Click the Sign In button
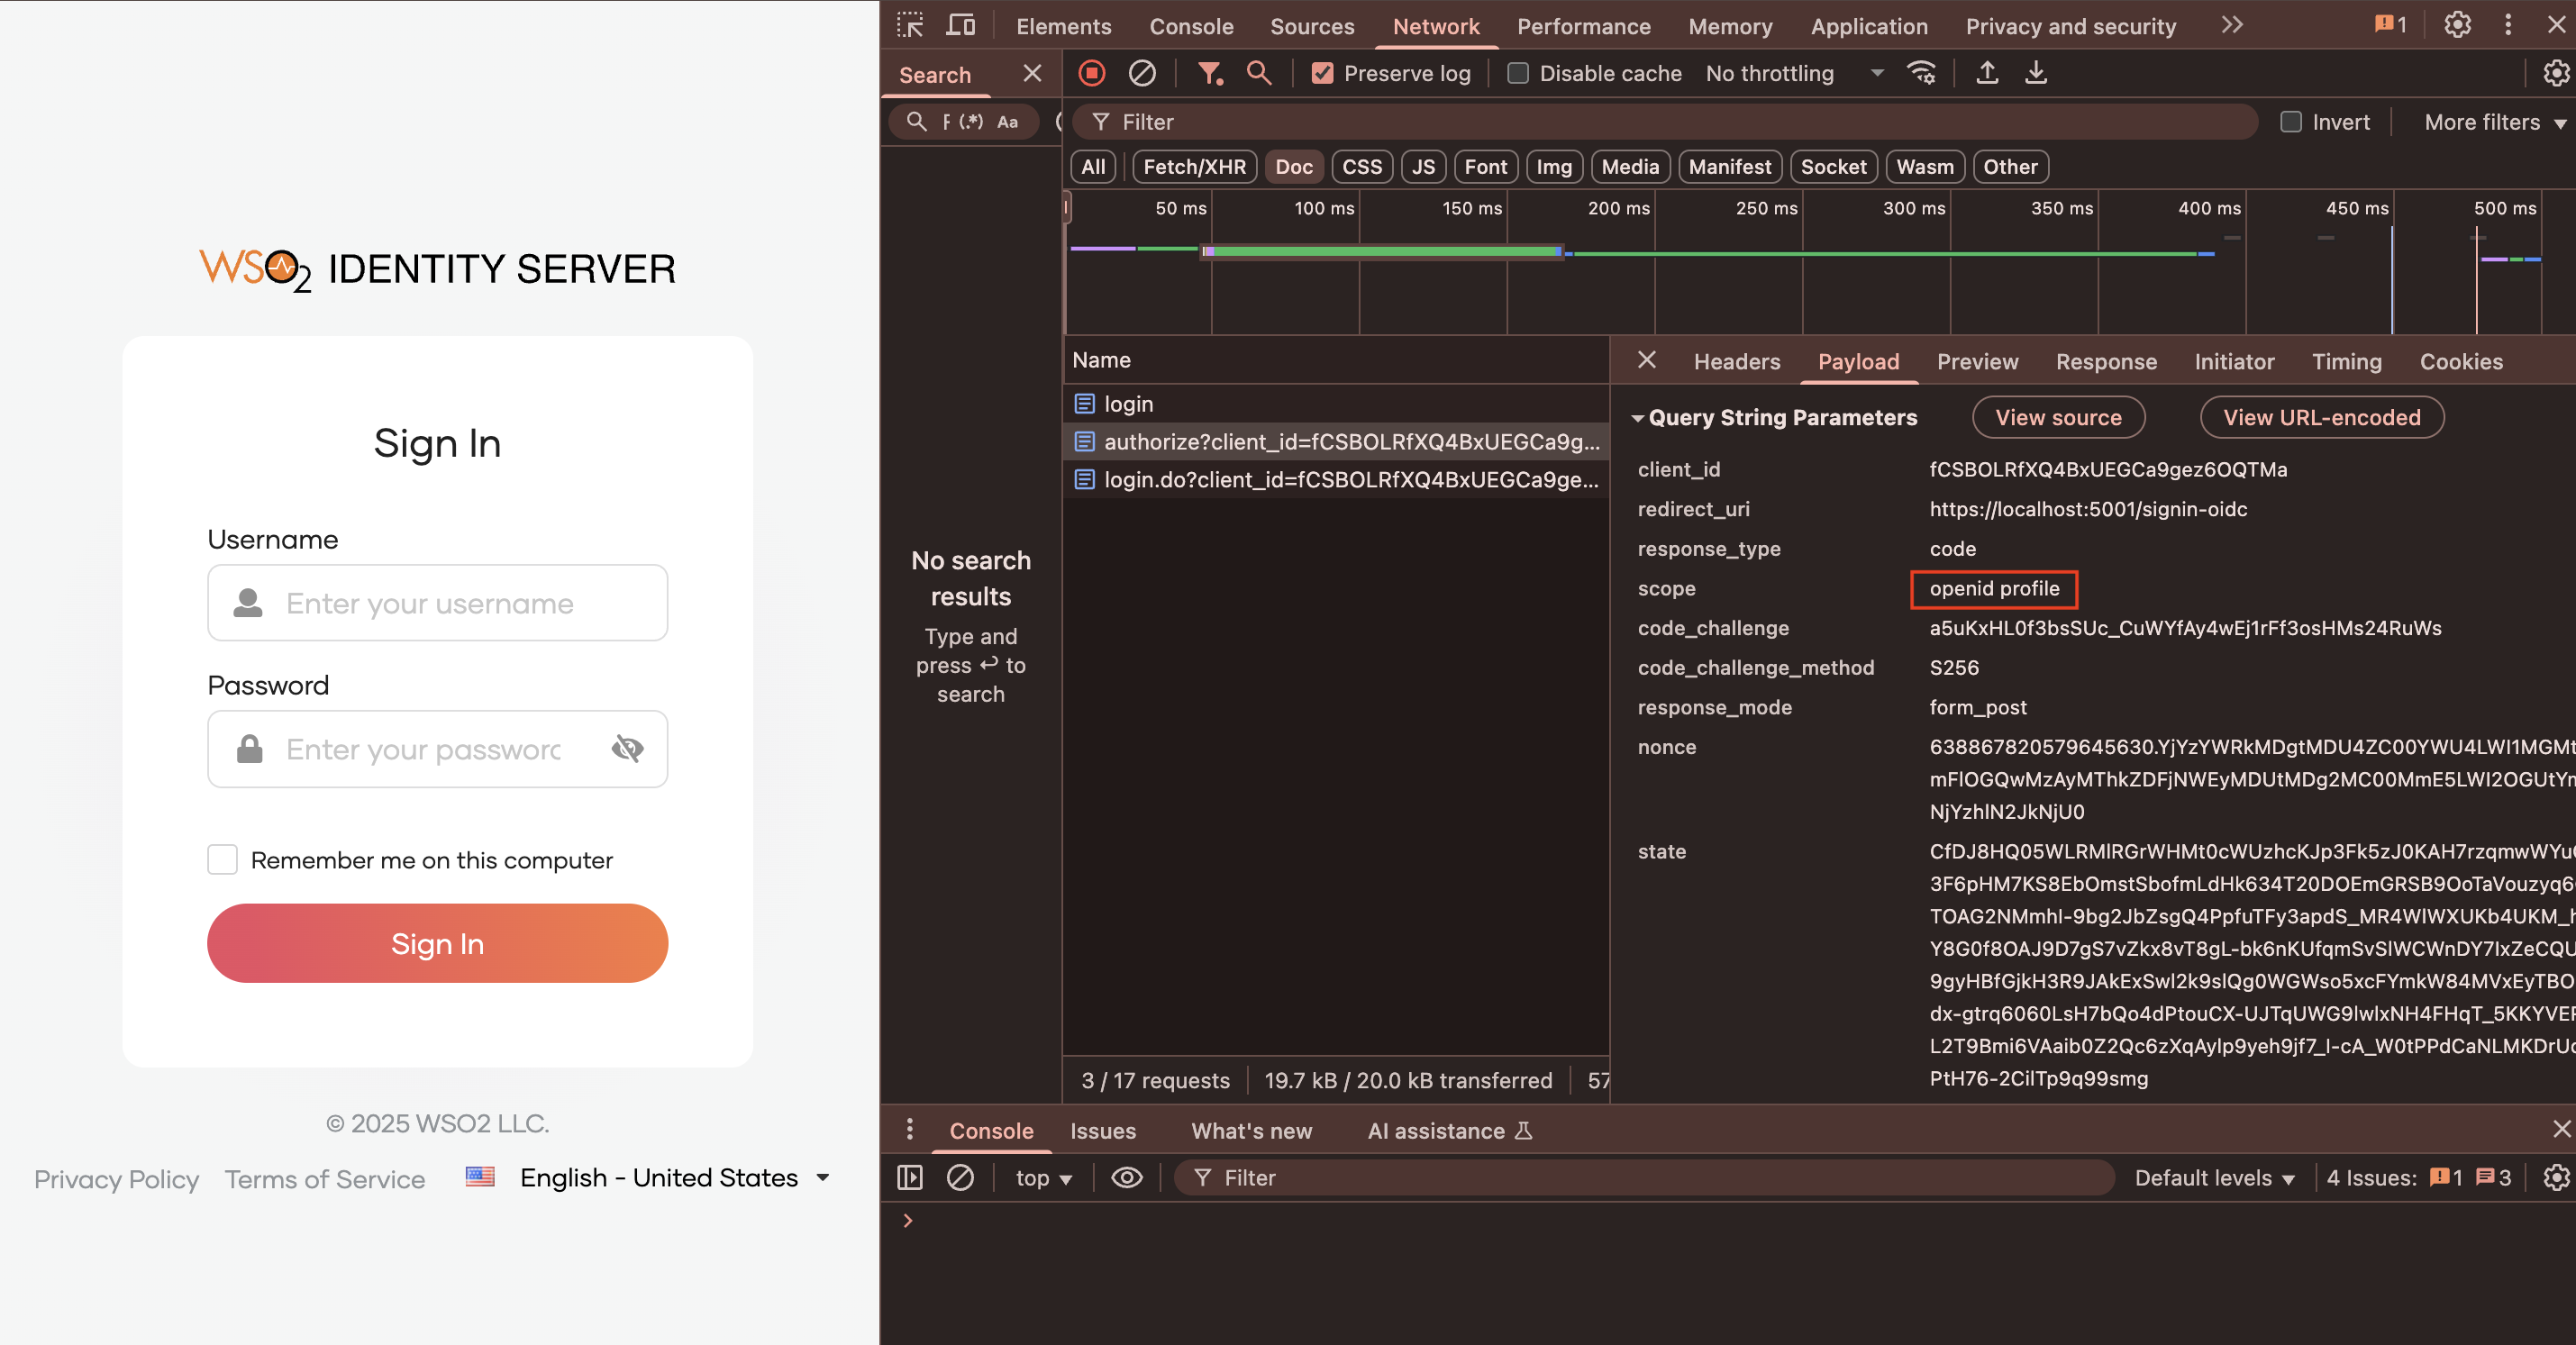2576x1345 pixels. click(x=437, y=943)
